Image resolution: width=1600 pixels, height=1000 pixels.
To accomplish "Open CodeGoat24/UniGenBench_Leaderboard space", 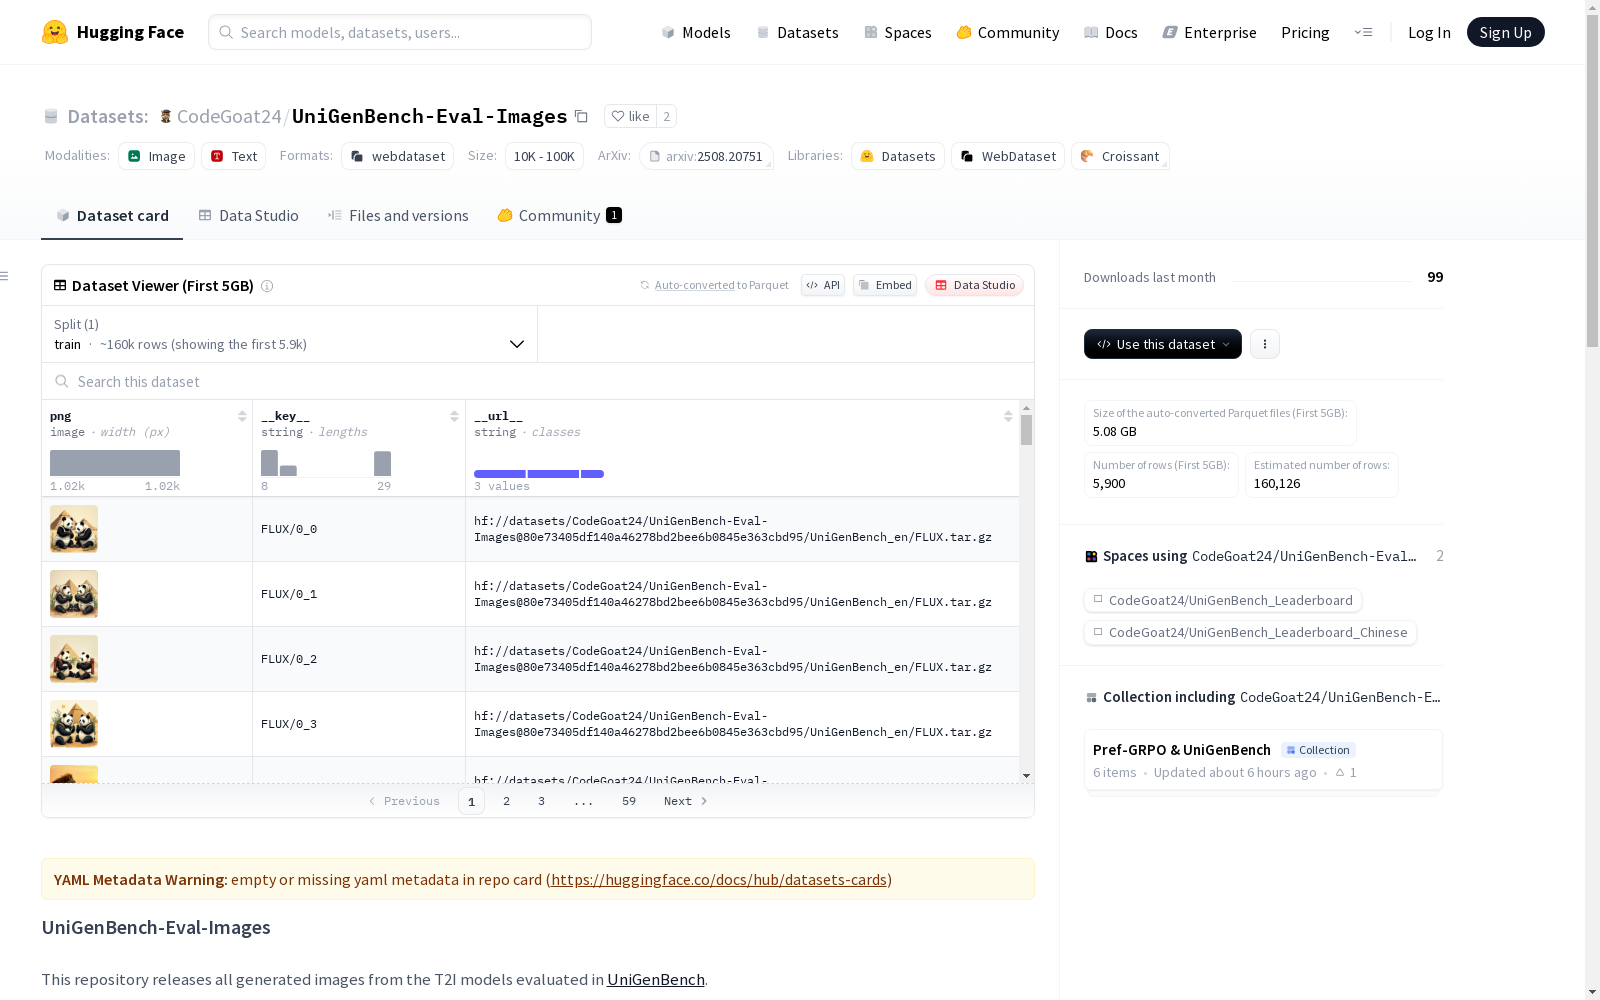I will (x=1223, y=600).
